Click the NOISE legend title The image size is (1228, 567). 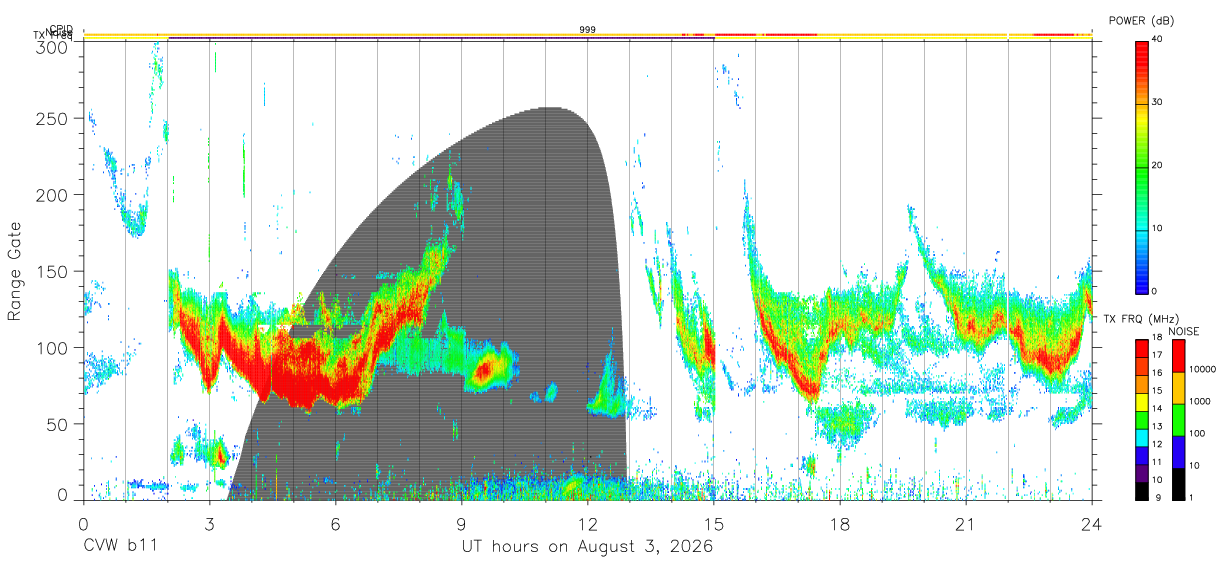[x=1184, y=331]
